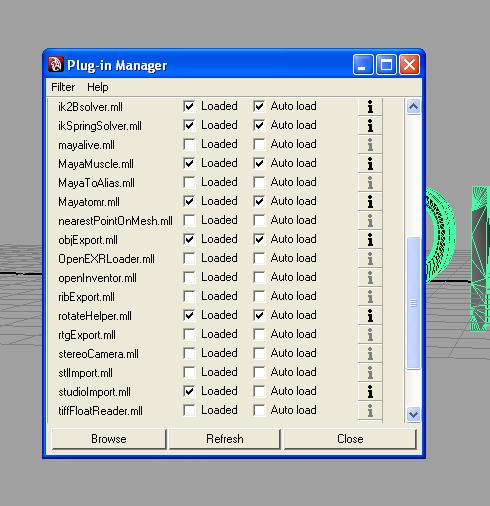Click the MayaMuscle.mll plug-in name
This screenshot has height=506, width=490.
click(x=96, y=164)
